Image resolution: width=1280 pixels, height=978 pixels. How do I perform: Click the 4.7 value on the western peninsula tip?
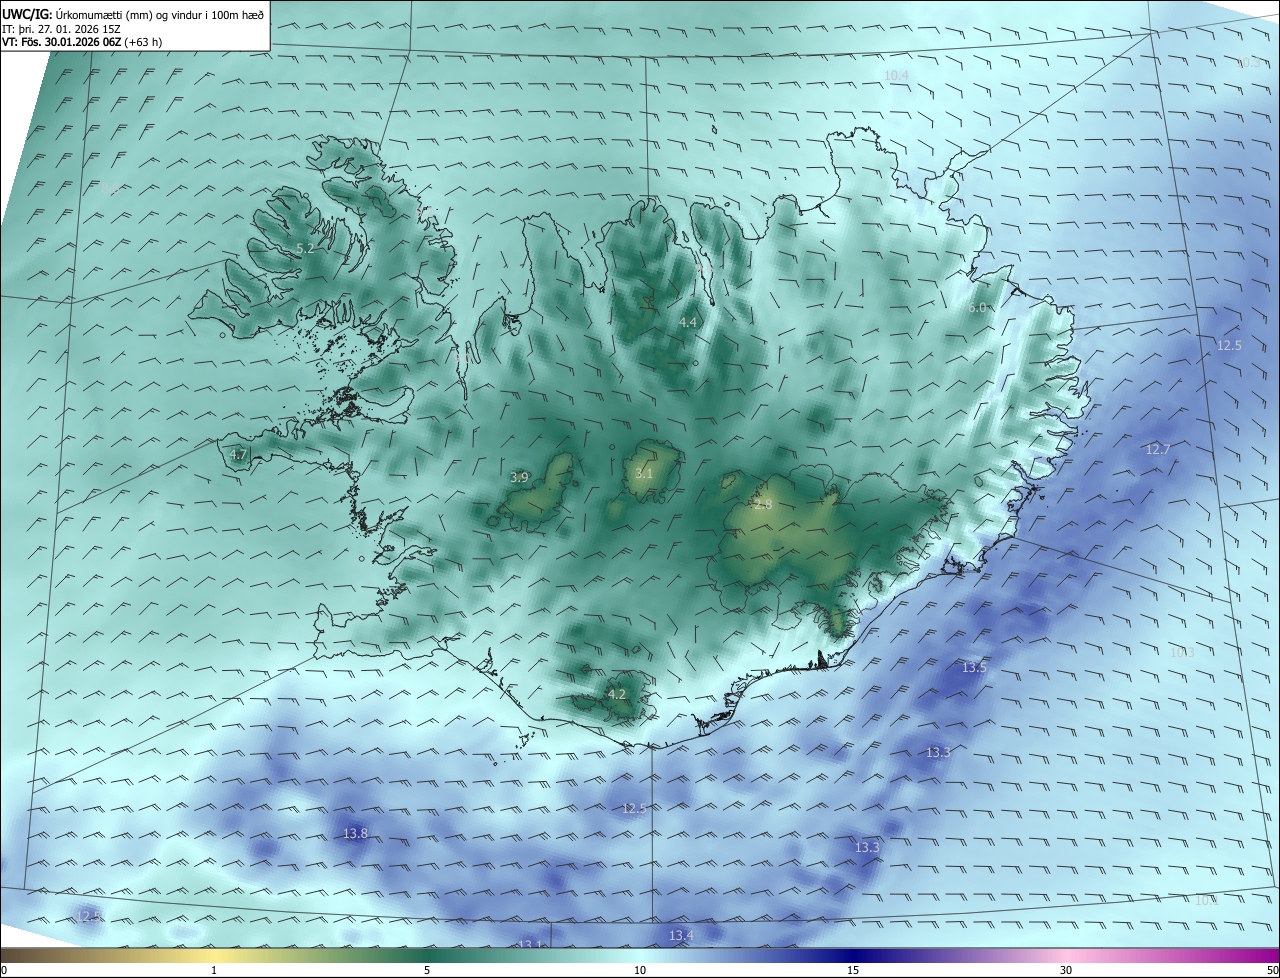[x=238, y=455]
